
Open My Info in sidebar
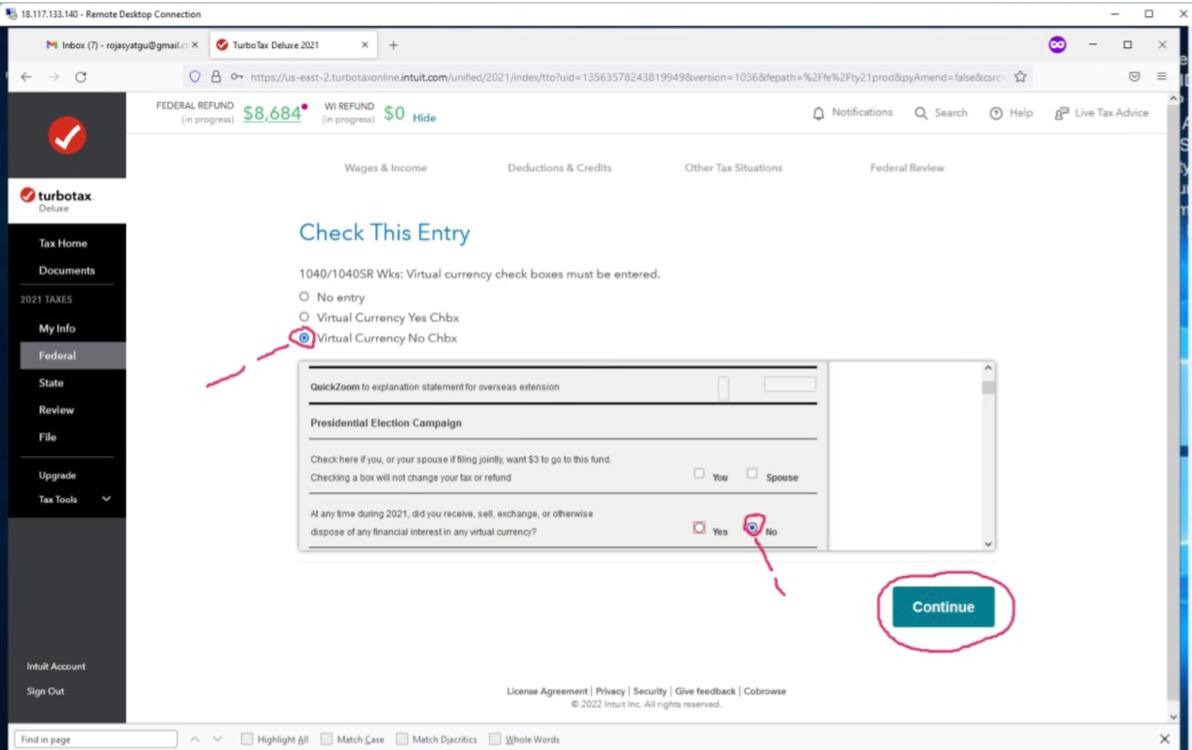pos(57,328)
